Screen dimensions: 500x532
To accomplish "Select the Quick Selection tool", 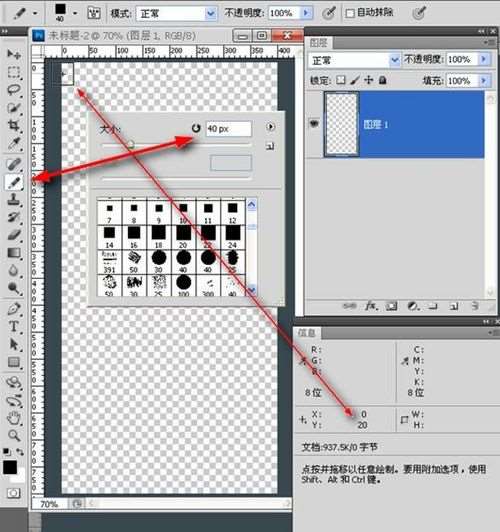I will [14, 108].
